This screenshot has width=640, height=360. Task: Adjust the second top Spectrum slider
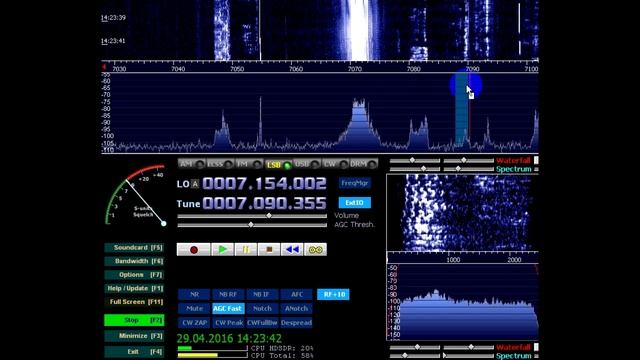click(469, 169)
